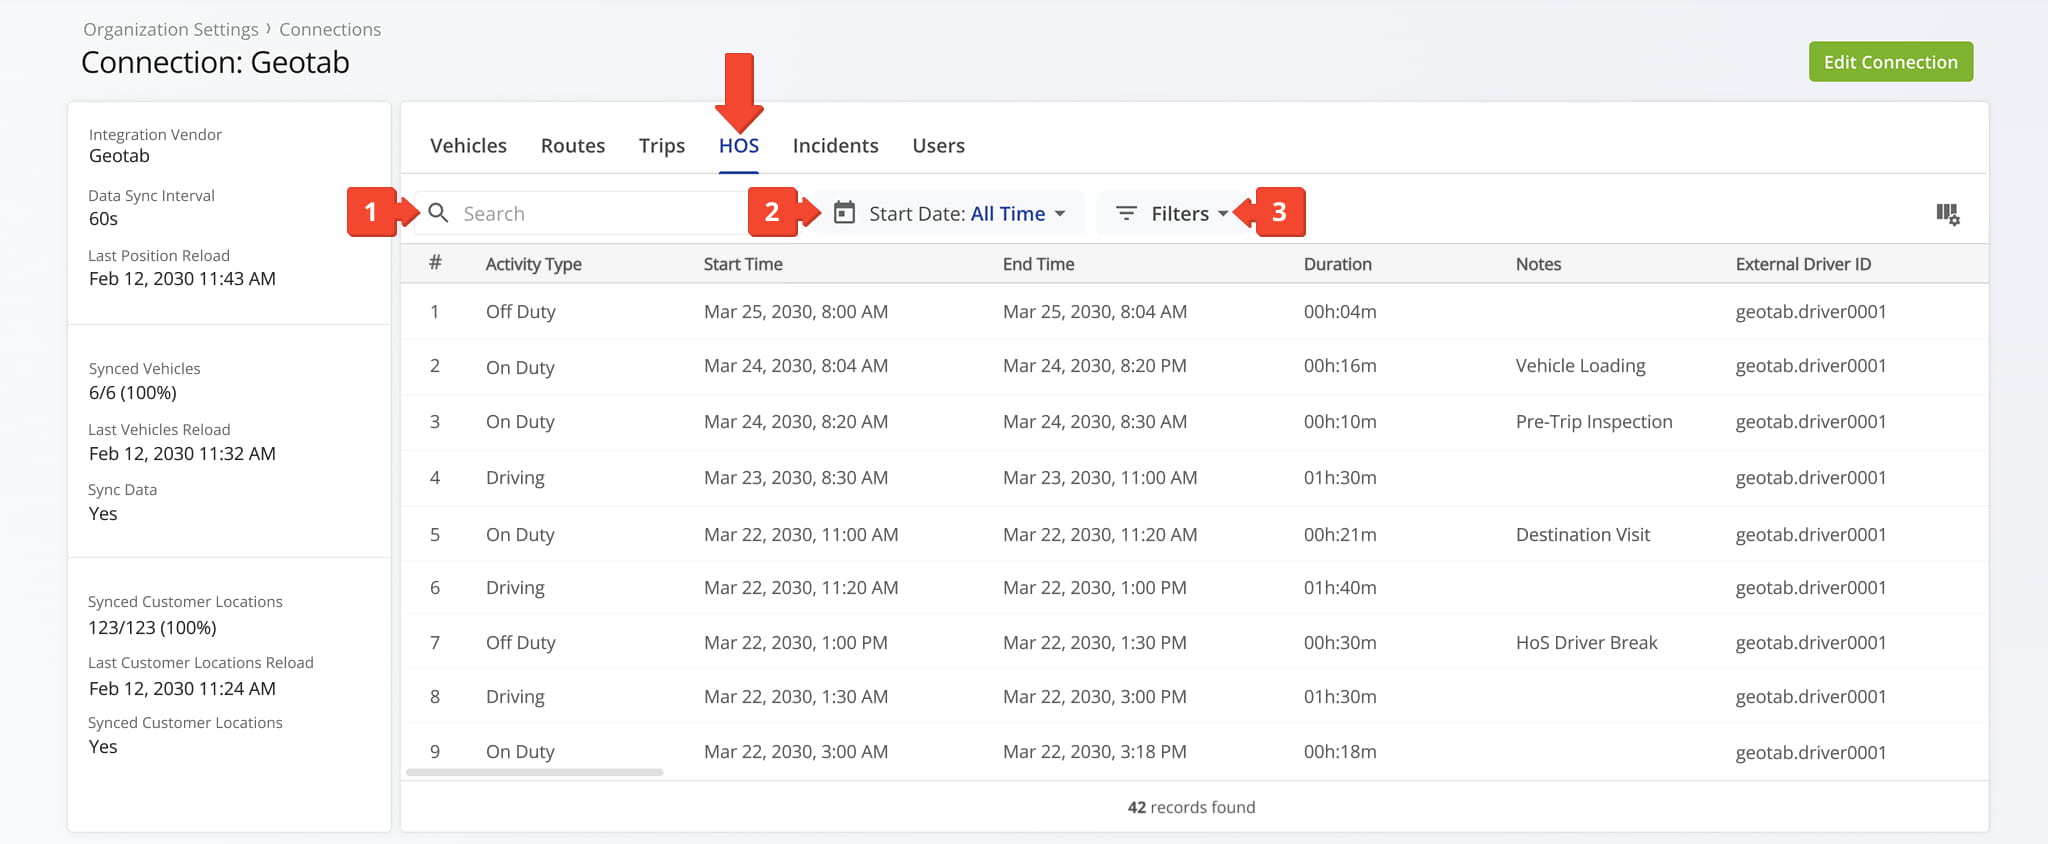Select the HOS tab
This screenshot has height=844, width=2048.
pyautogui.click(x=739, y=146)
